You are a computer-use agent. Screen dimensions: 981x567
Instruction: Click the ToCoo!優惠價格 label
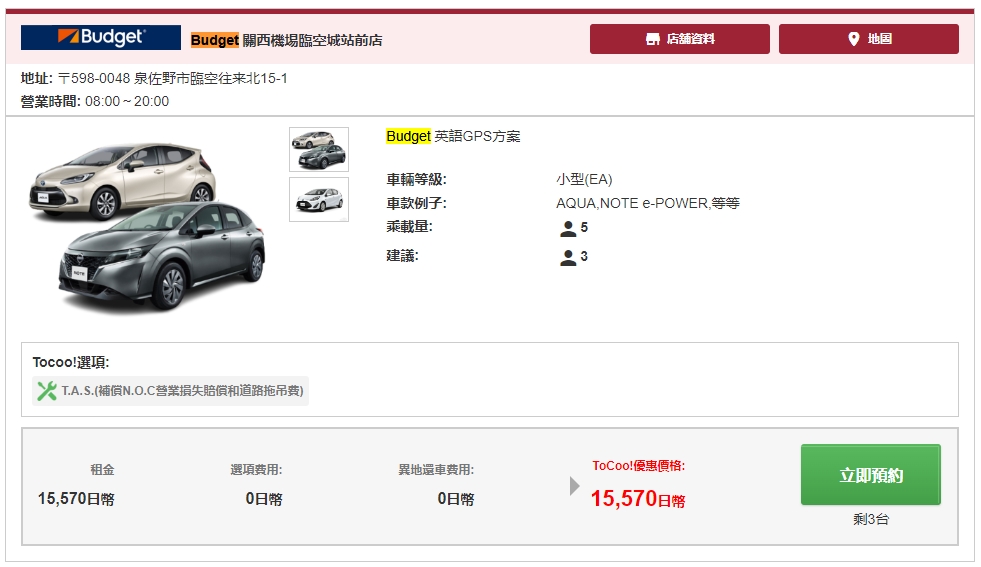(639, 466)
